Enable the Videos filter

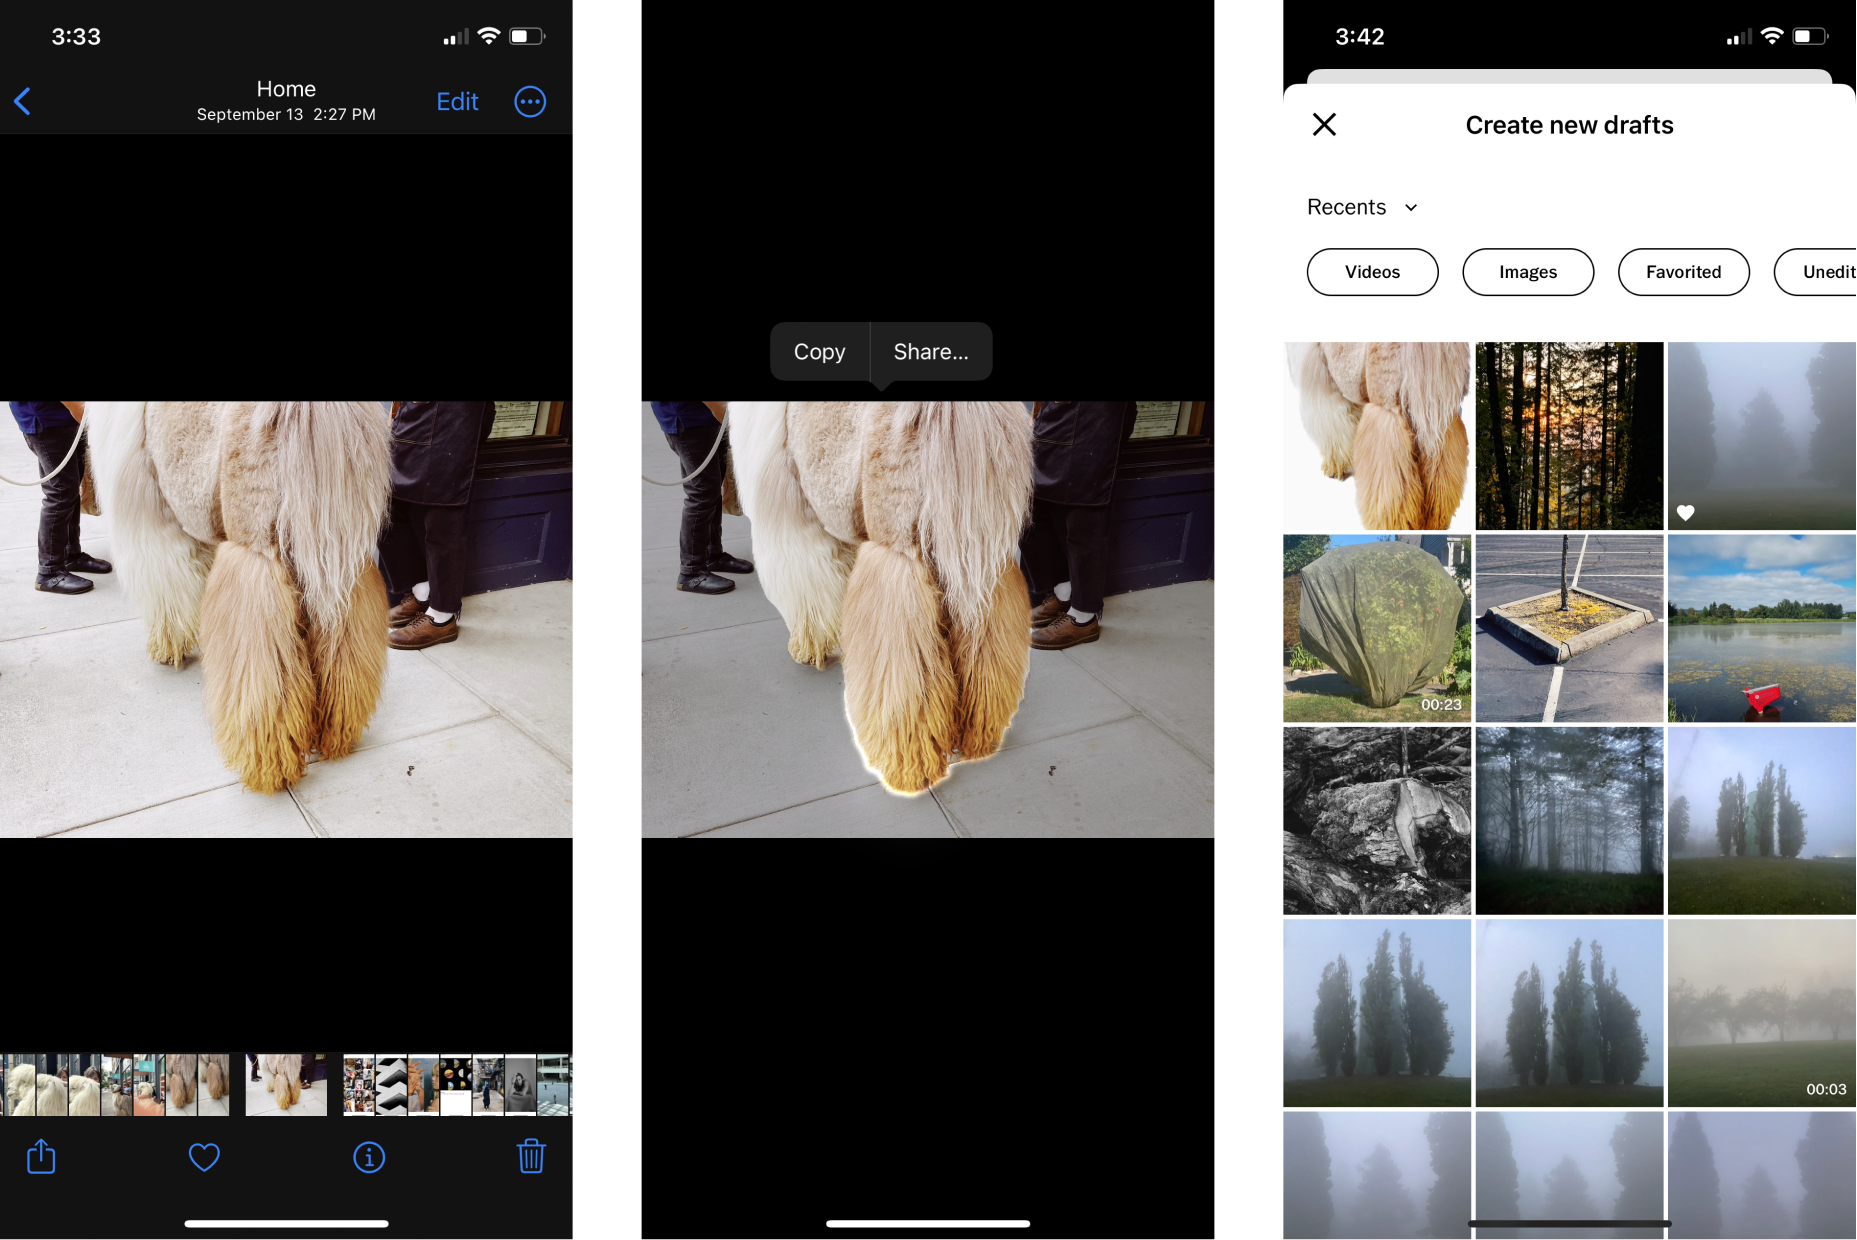click(1372, 272)
